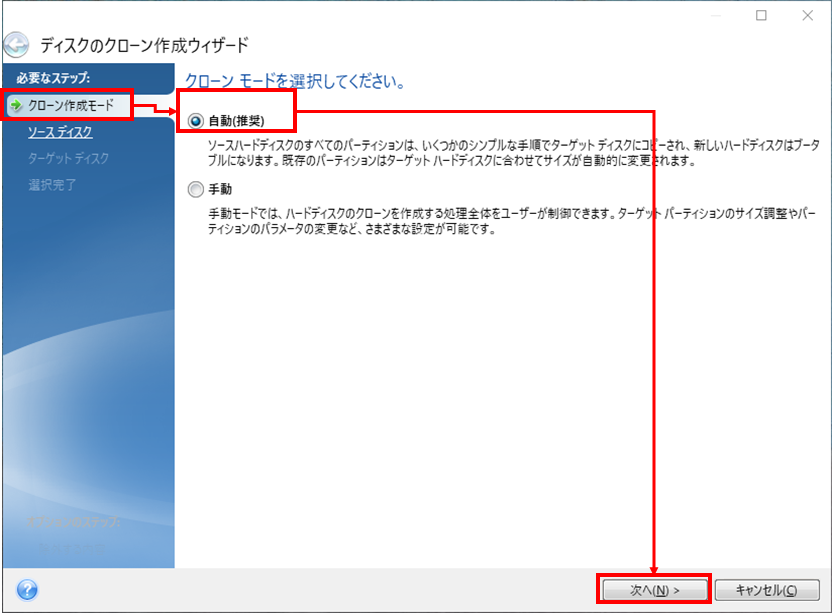Open the ソースディスク step link
This screenshot has width=832, height=613.
pos(61,132)
